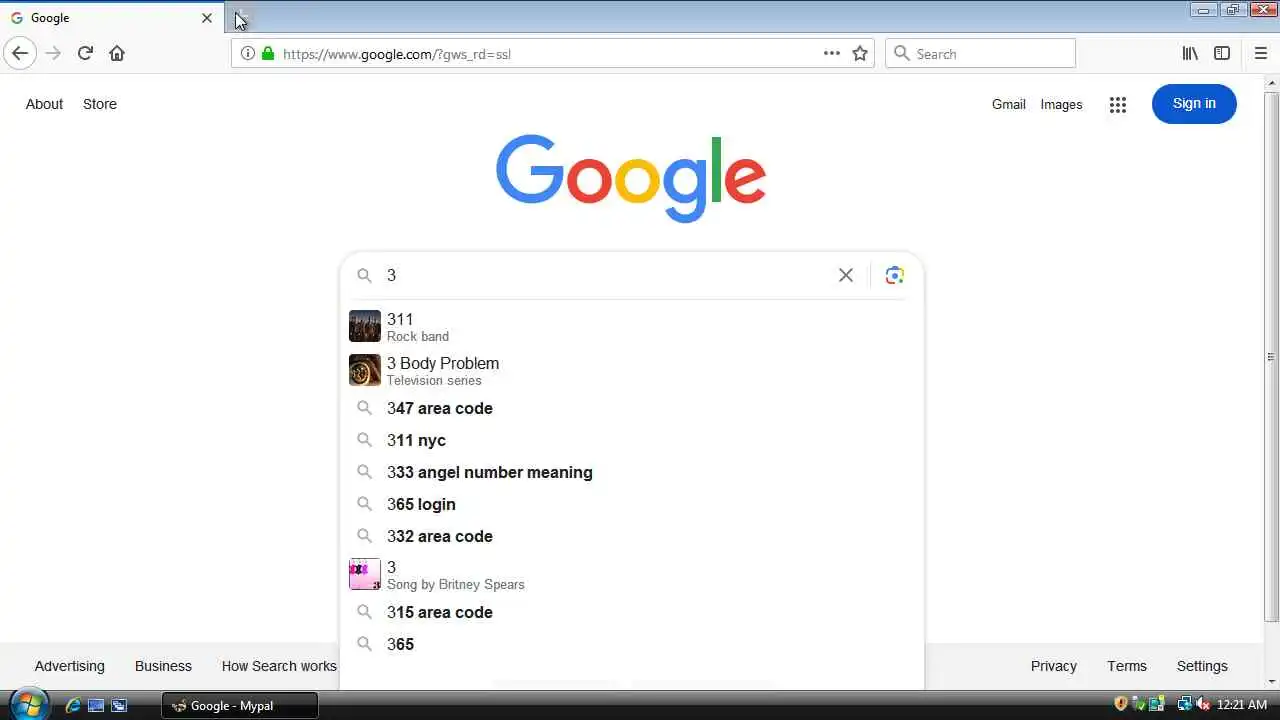Open a new browser tab
This screenshot has height=720, width=1280.
[241, 18]
